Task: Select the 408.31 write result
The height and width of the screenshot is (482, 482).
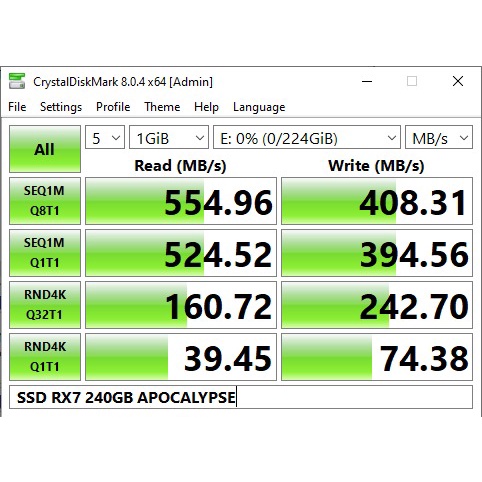Action: pos(377,201)
